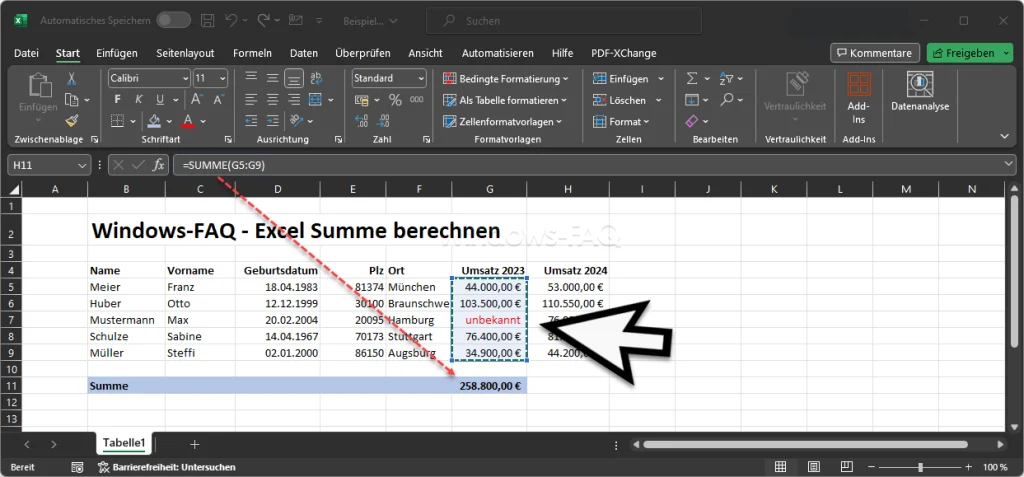1024x477 pixels.
Task: Apply bold with the F button
Action: (118, 100)
